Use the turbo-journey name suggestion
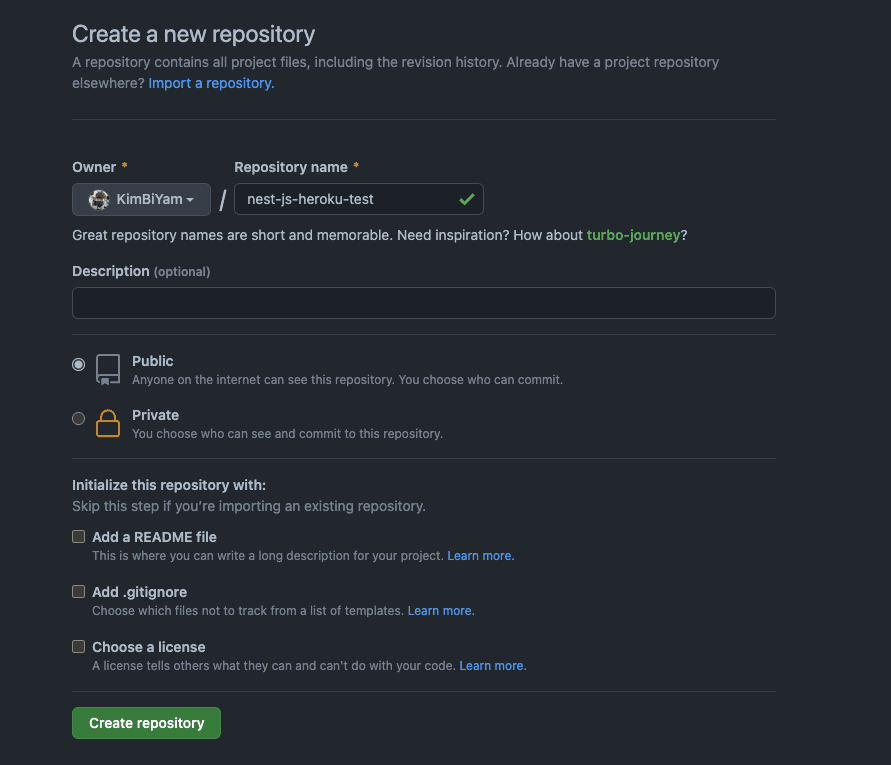 click(x=633, y=235)
